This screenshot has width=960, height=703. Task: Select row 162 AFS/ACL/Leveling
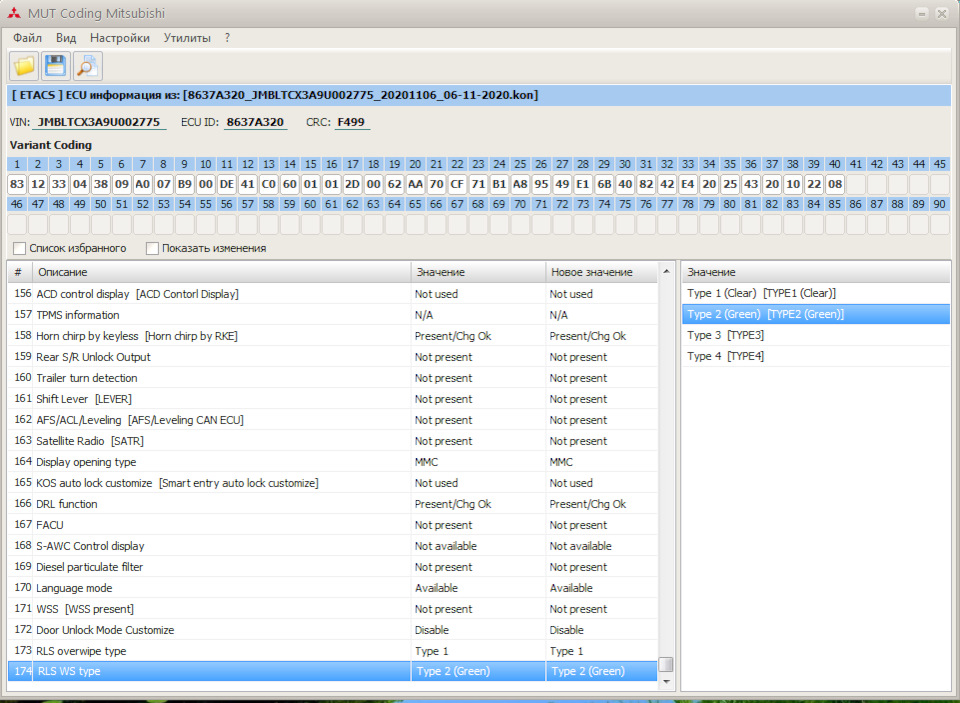[x=332, y=420]
